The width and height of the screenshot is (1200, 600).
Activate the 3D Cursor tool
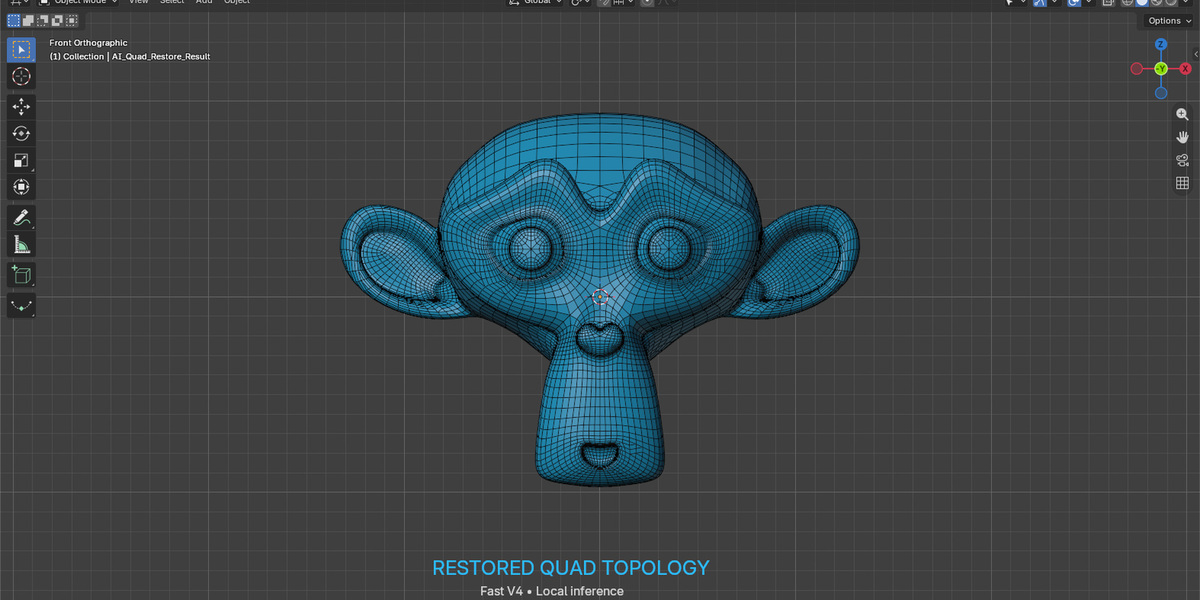point(21,76)
